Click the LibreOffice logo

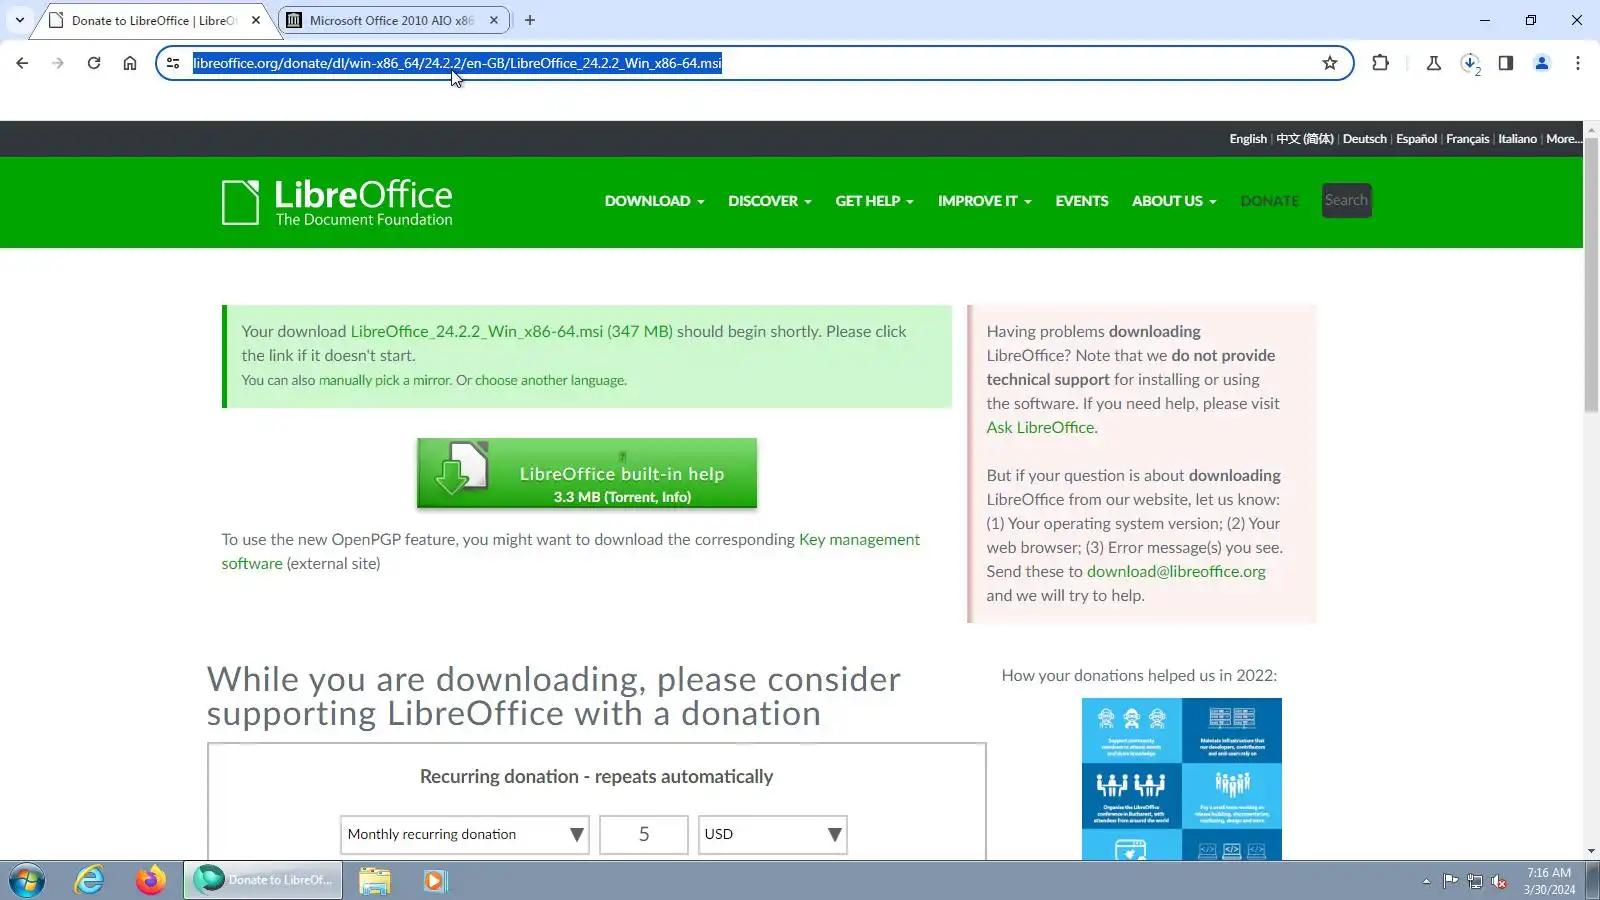(x=337, y=202)
